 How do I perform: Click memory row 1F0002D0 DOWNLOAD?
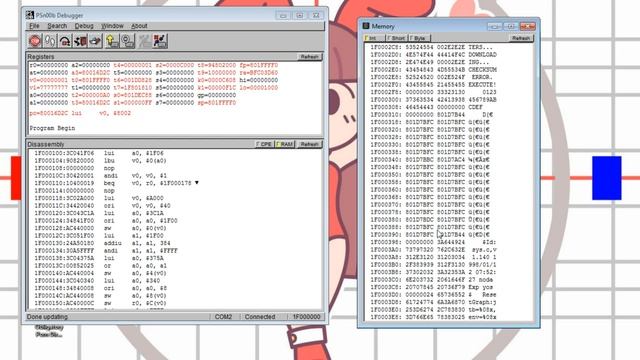pyautogui.click(x=433, y=55)
